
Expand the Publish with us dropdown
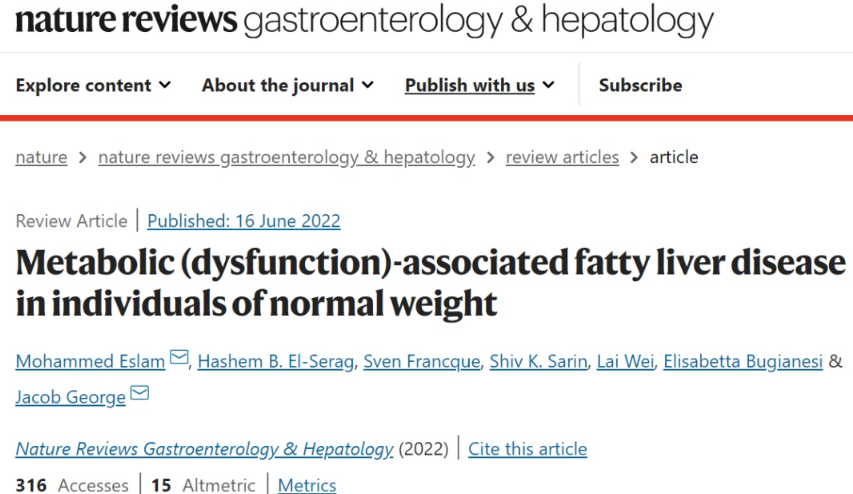coord(479,86)
